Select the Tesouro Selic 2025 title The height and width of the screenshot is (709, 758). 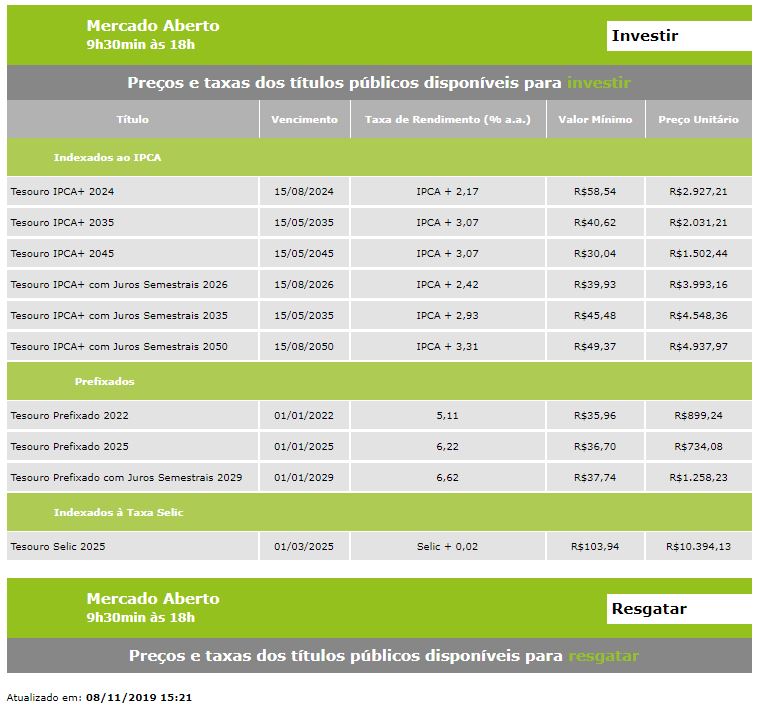pyautogui.click(x=57, y=547)
